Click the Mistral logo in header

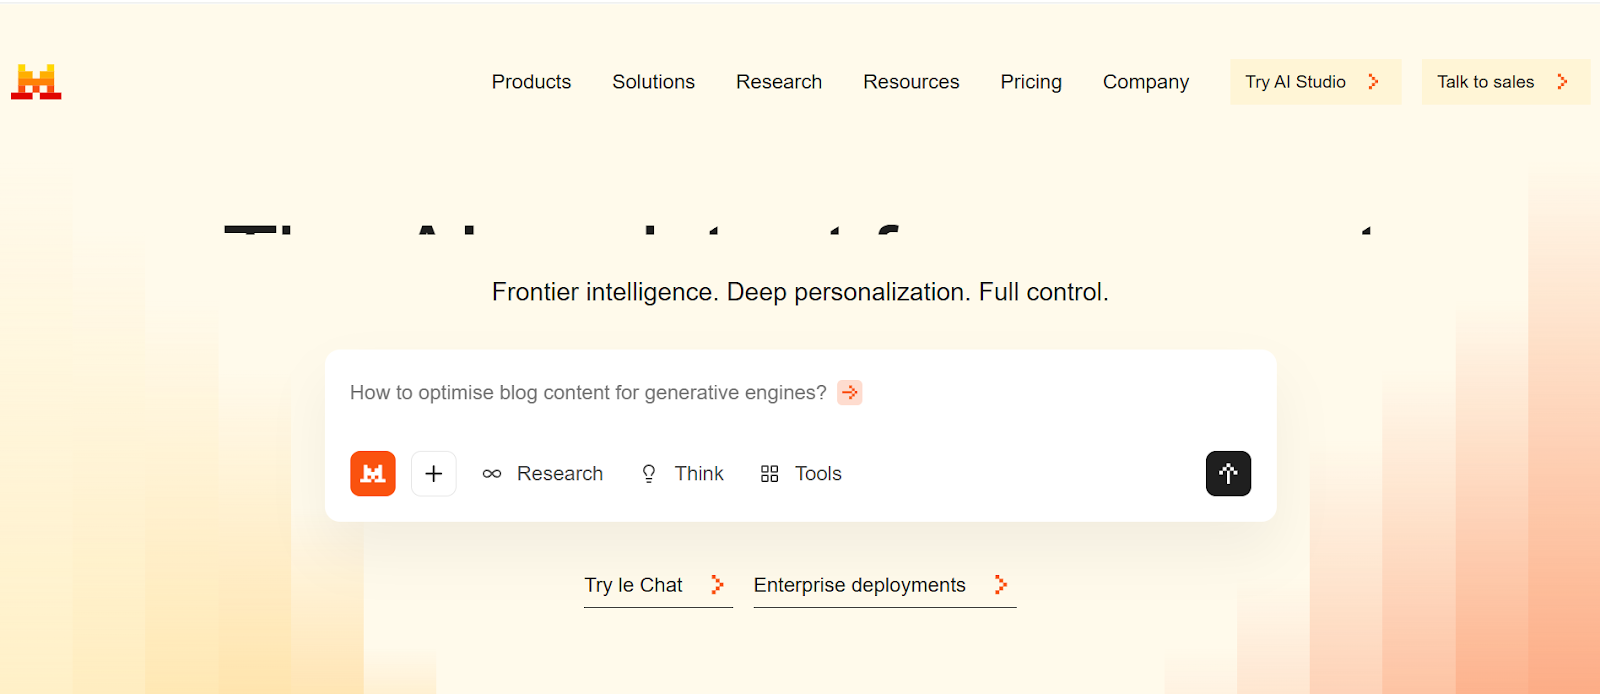pyautogui.click(x=36, y=82)
